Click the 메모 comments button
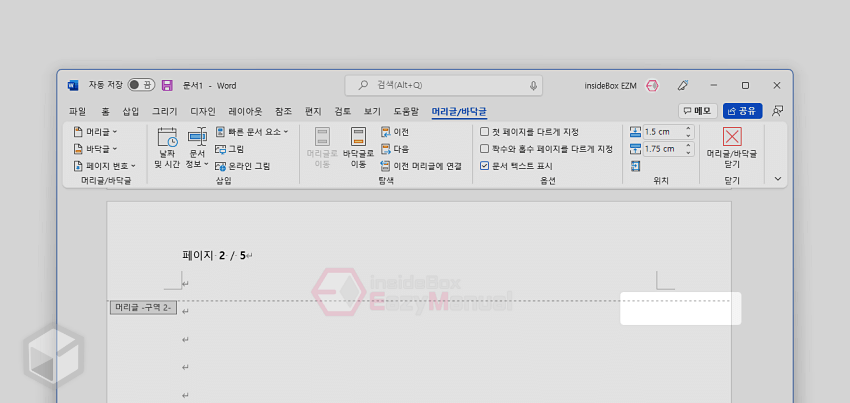Viewport: 850px width, 403px height. pyautogui.click(x=698, y=111)
